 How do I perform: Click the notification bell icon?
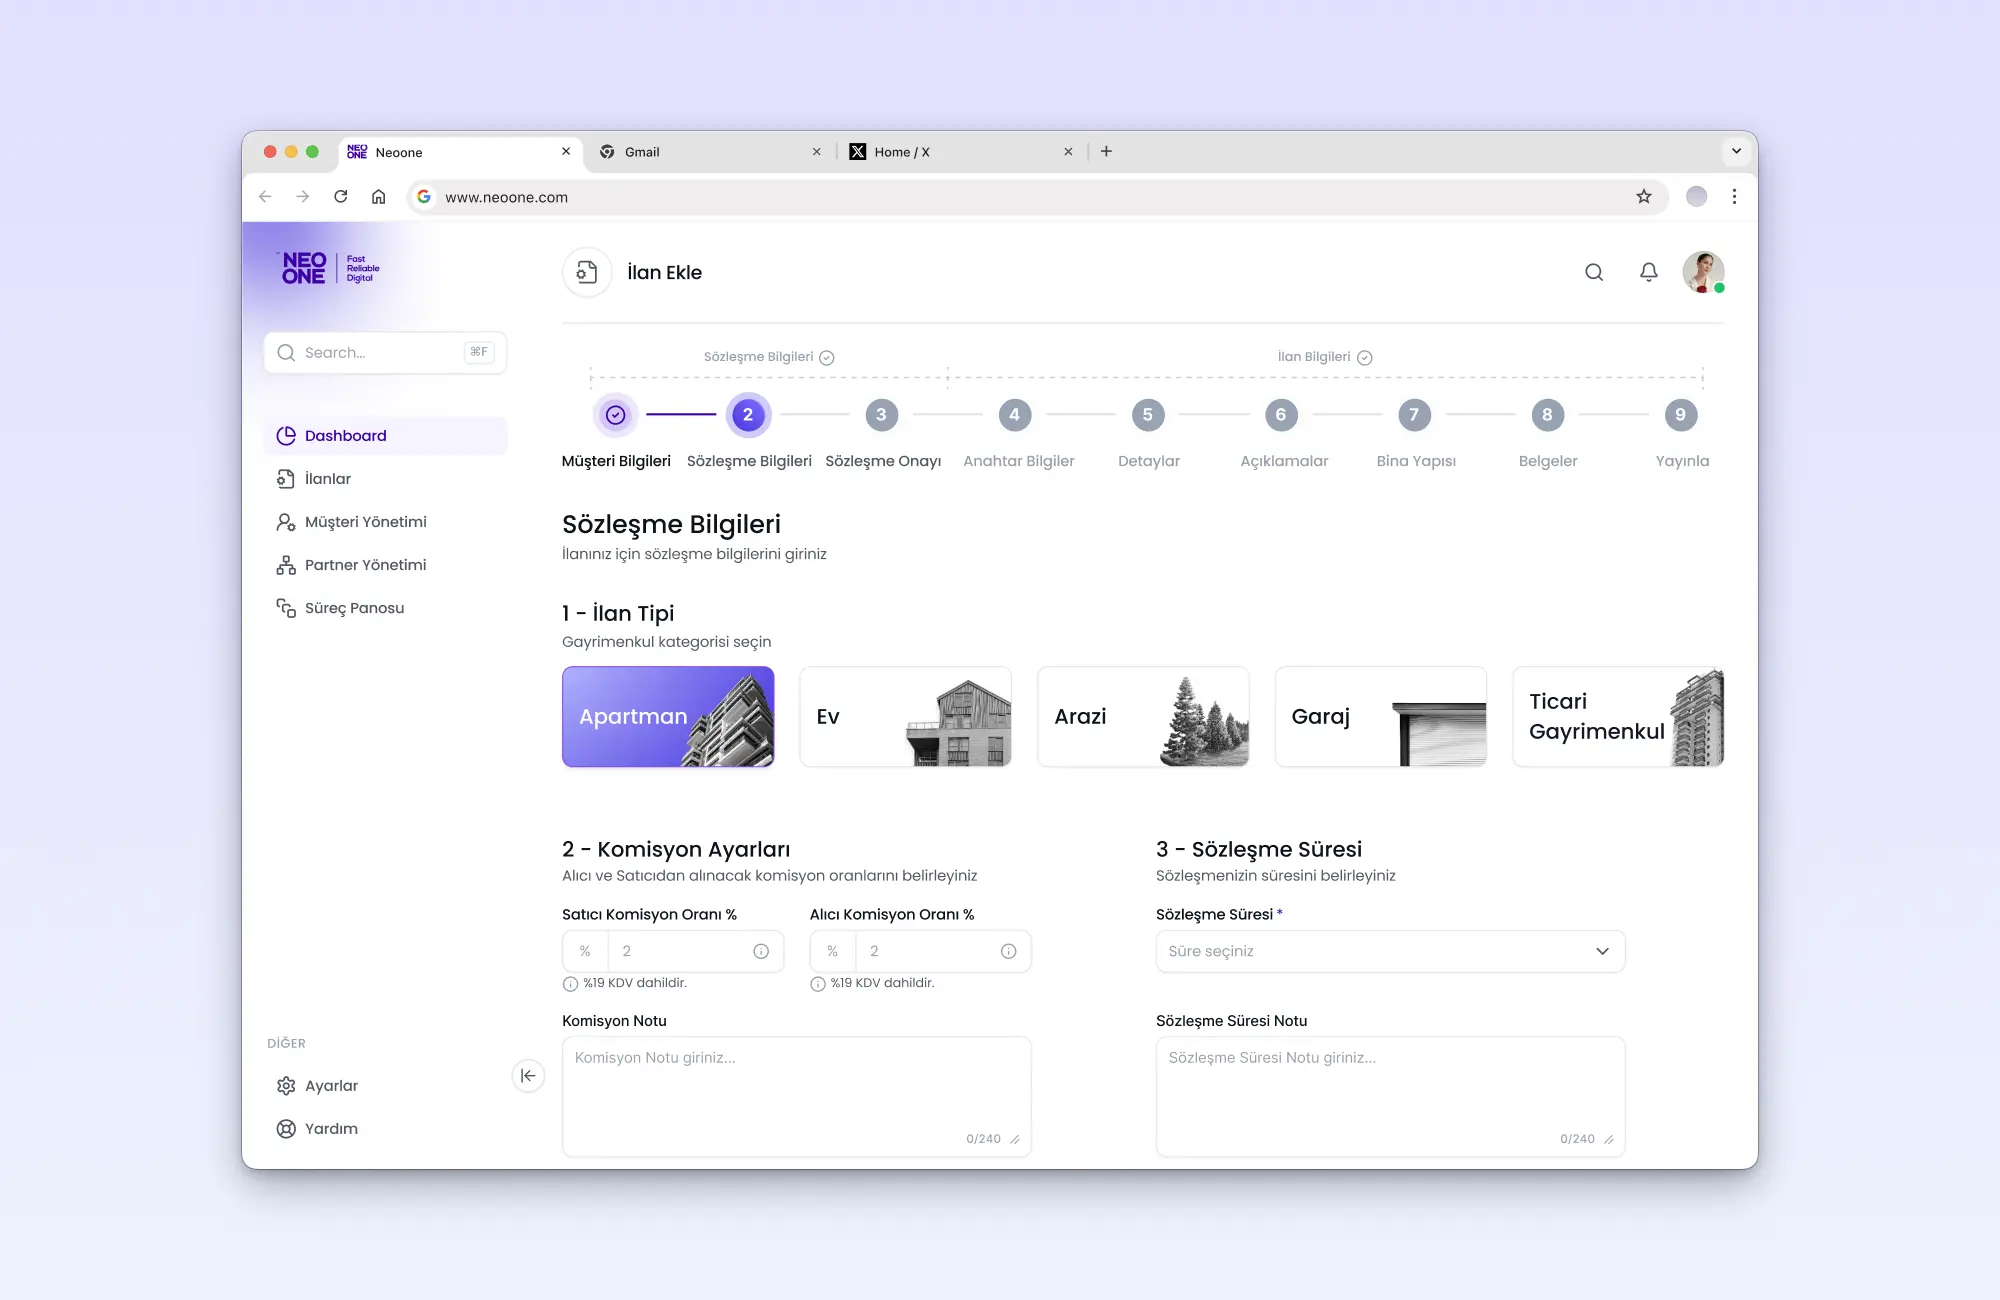tap(1648, 272)
